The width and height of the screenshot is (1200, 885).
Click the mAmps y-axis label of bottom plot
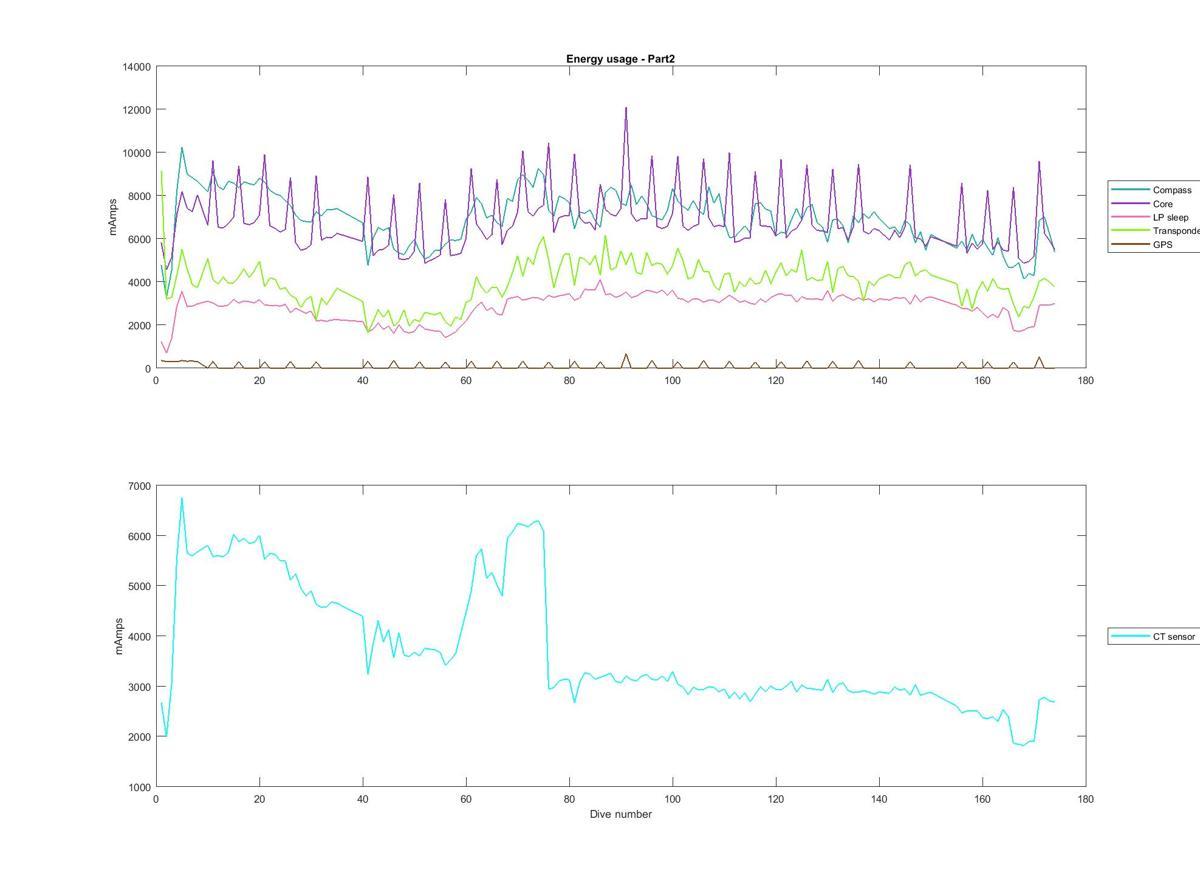[119, 636]
